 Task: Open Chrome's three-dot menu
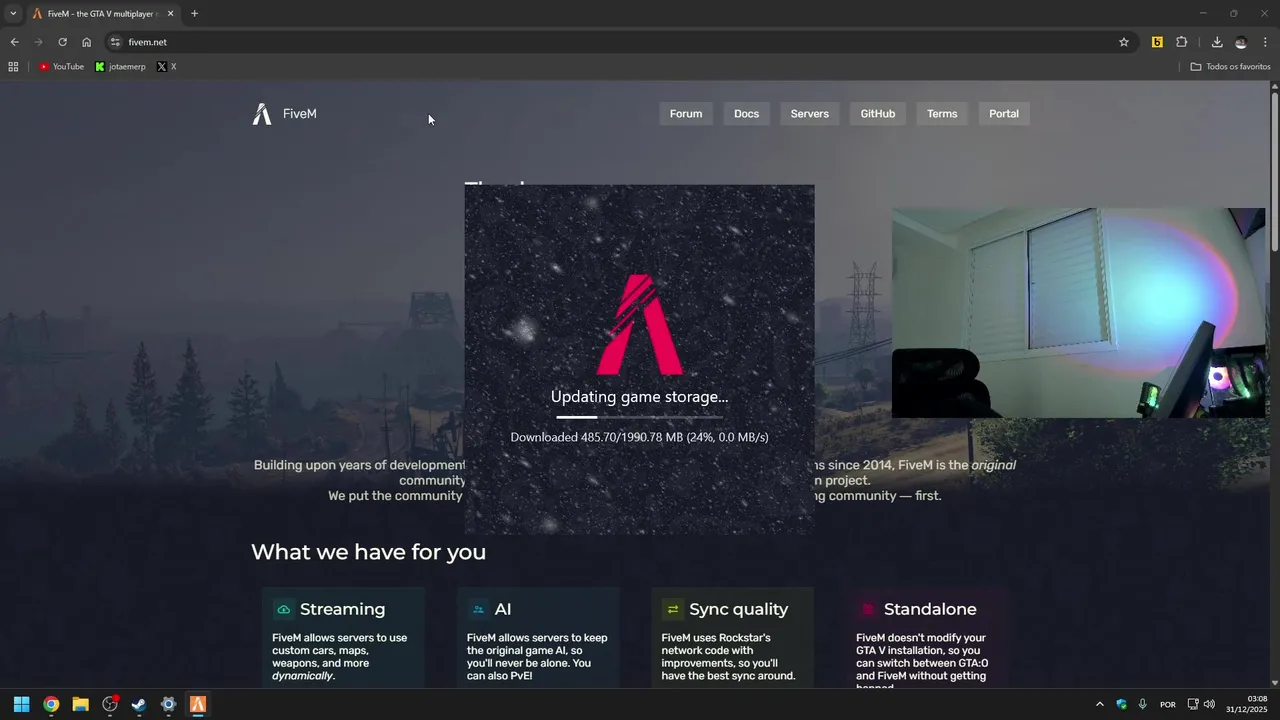(x=1265, y=42)
